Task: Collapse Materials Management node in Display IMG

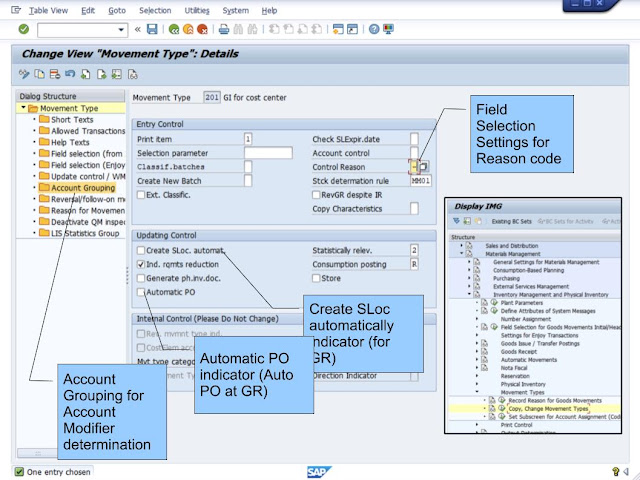Action: click(x=462, y=254)
